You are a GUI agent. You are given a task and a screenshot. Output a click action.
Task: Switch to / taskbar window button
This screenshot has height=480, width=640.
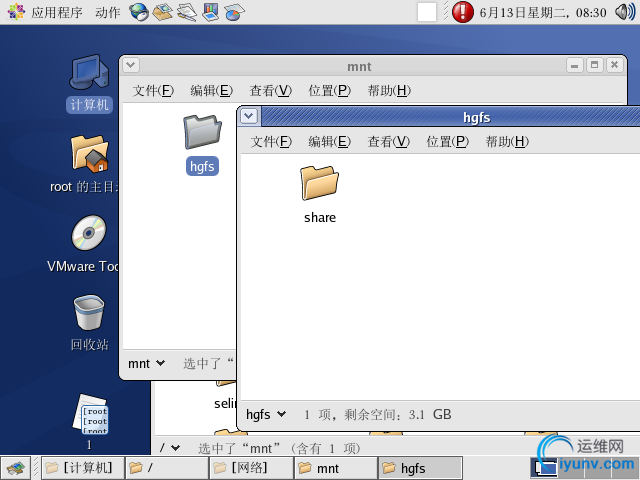(x=167, y=468)
